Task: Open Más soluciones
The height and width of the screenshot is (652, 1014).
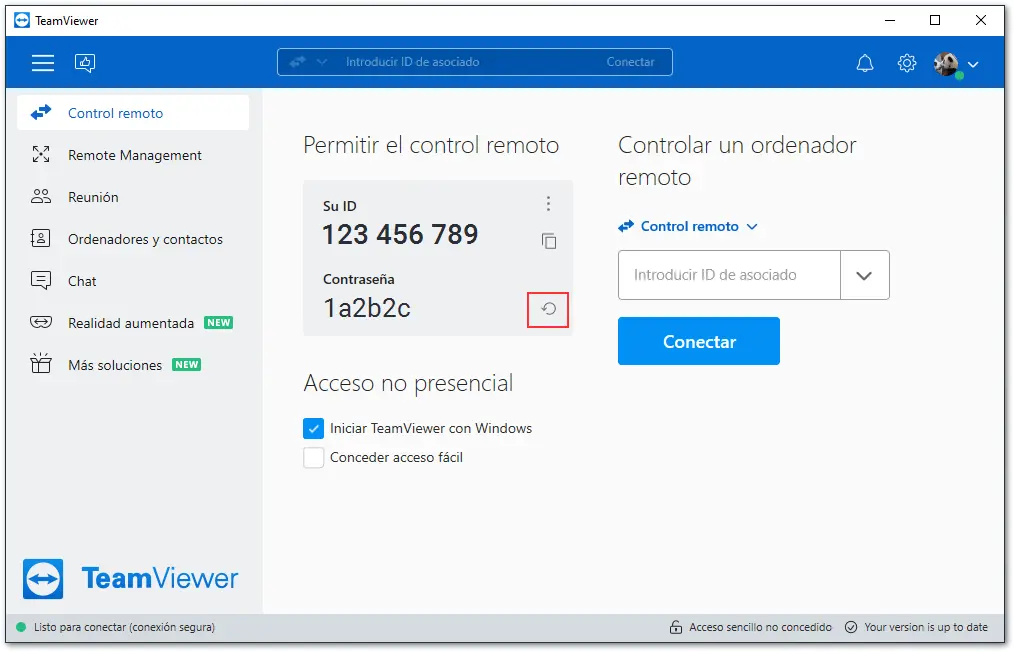Action: (133, 365)
